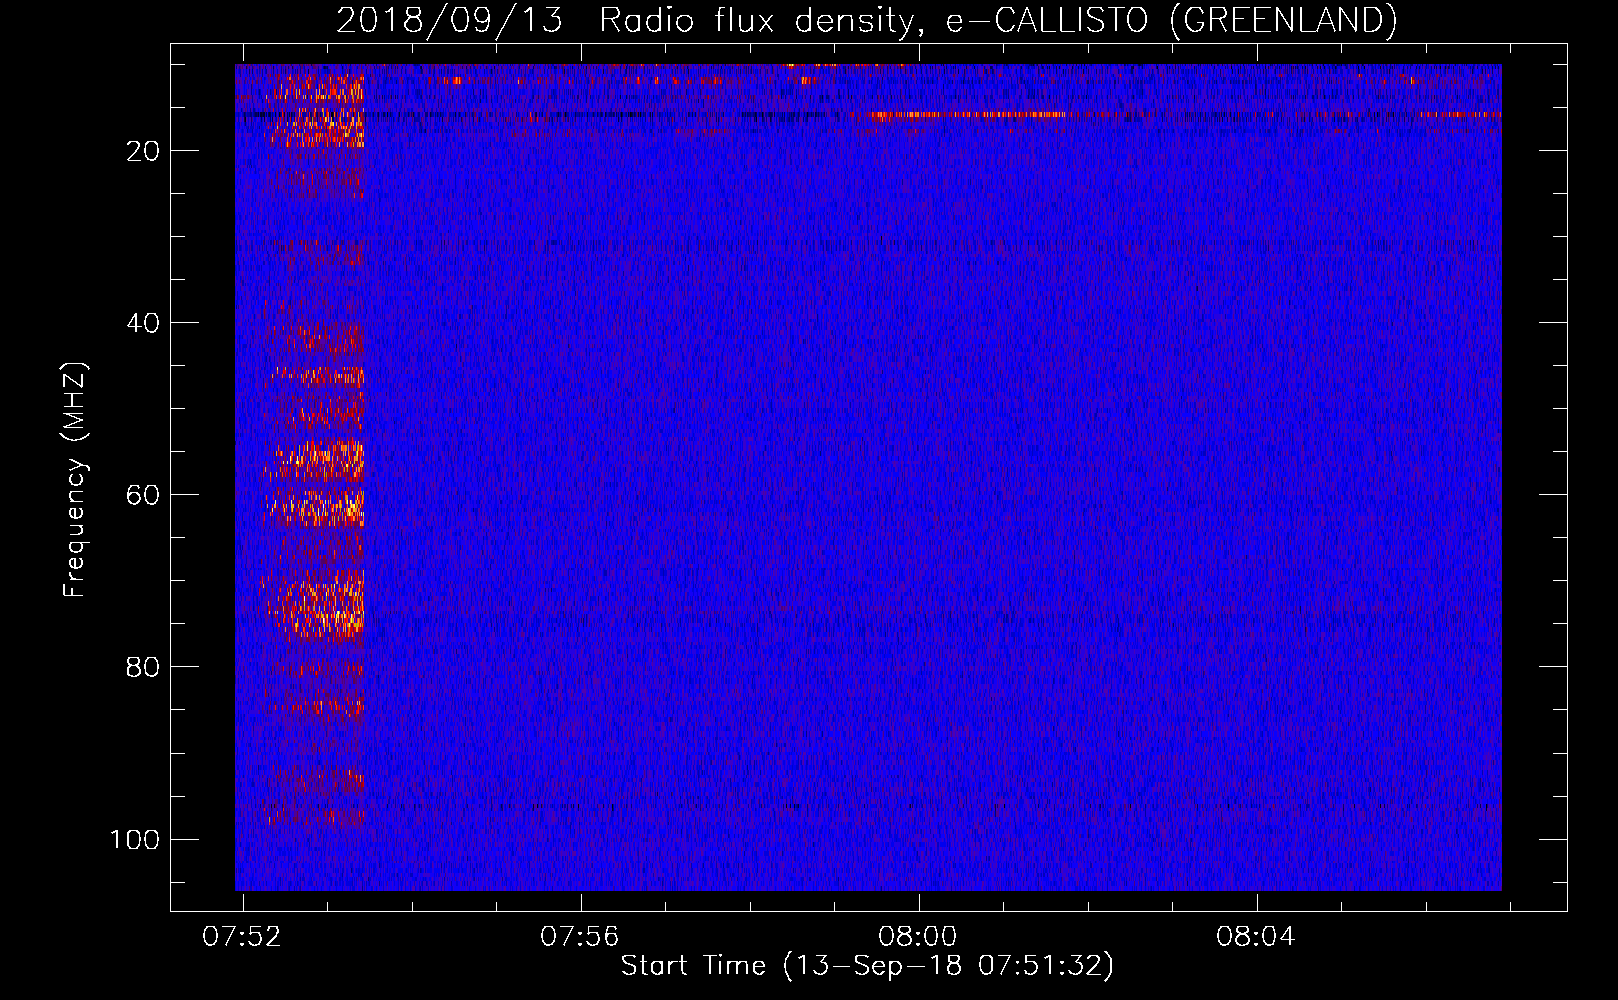The image size is (1618, 1000).
Task: Select the '07:56' time tick label
Action: tap(580, 937)
